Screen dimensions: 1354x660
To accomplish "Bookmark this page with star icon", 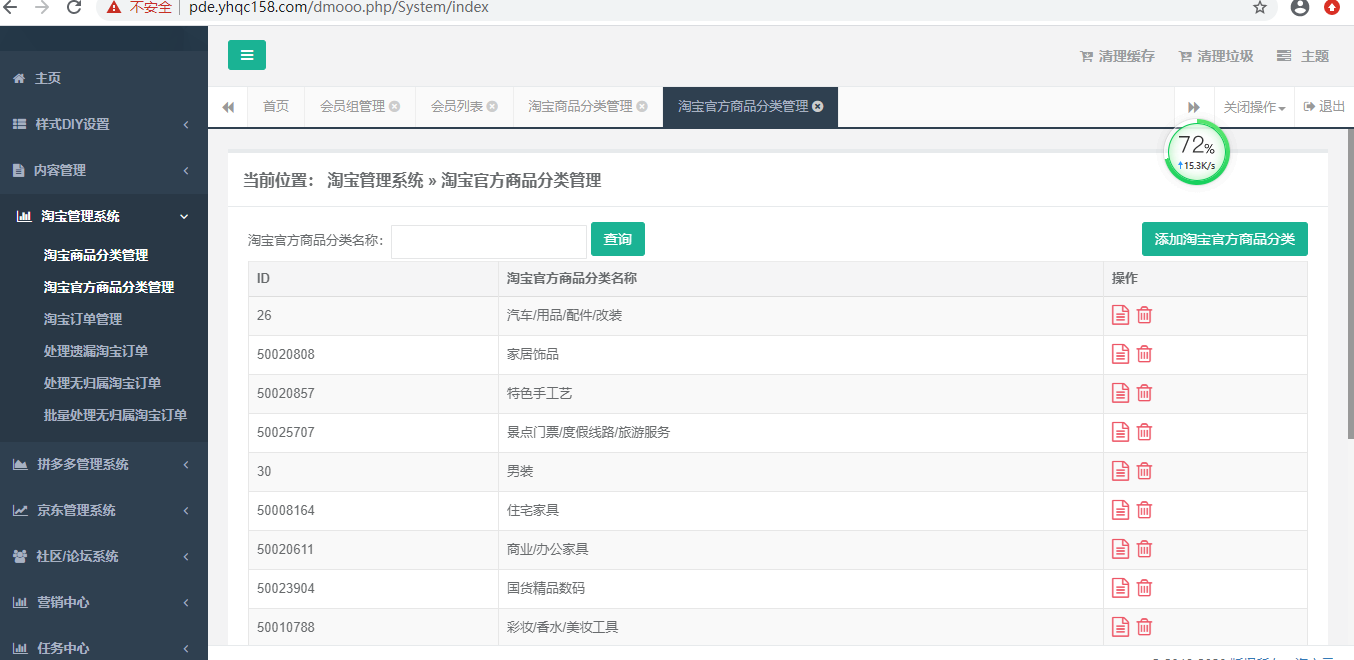I will click(x=1260, y=8).
